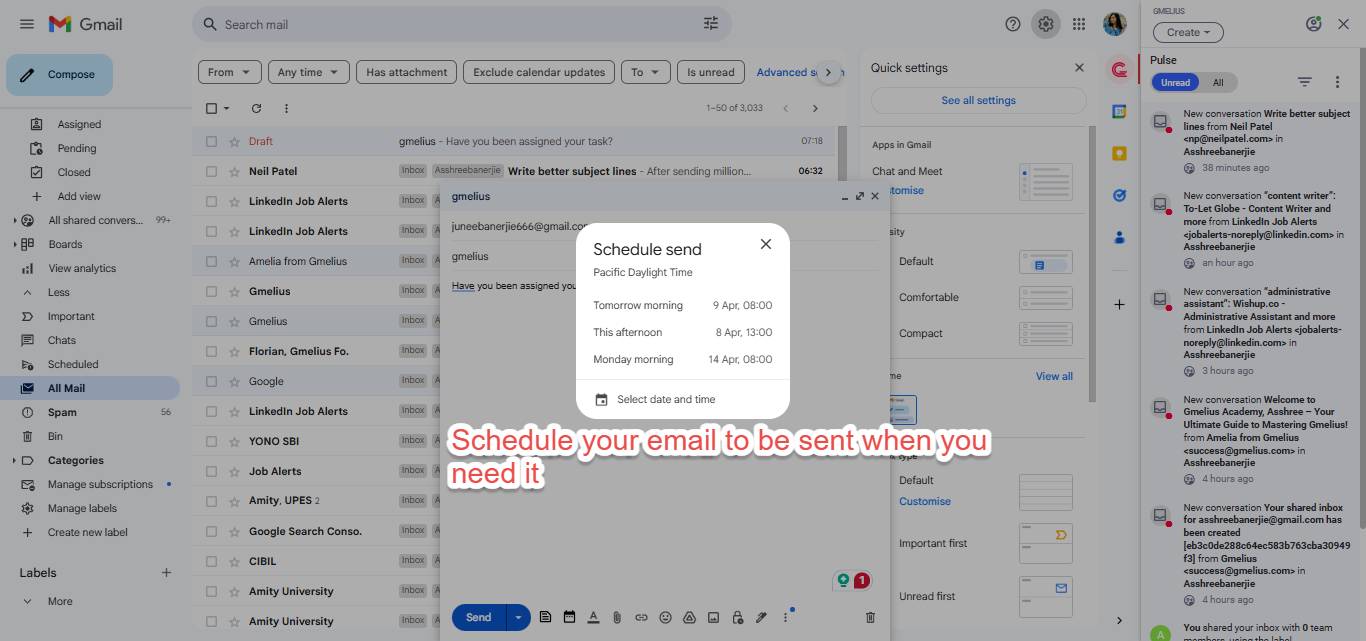The image size is (1366, 641).
Task: Insert a link into the email body
Action: coord(641,617)
